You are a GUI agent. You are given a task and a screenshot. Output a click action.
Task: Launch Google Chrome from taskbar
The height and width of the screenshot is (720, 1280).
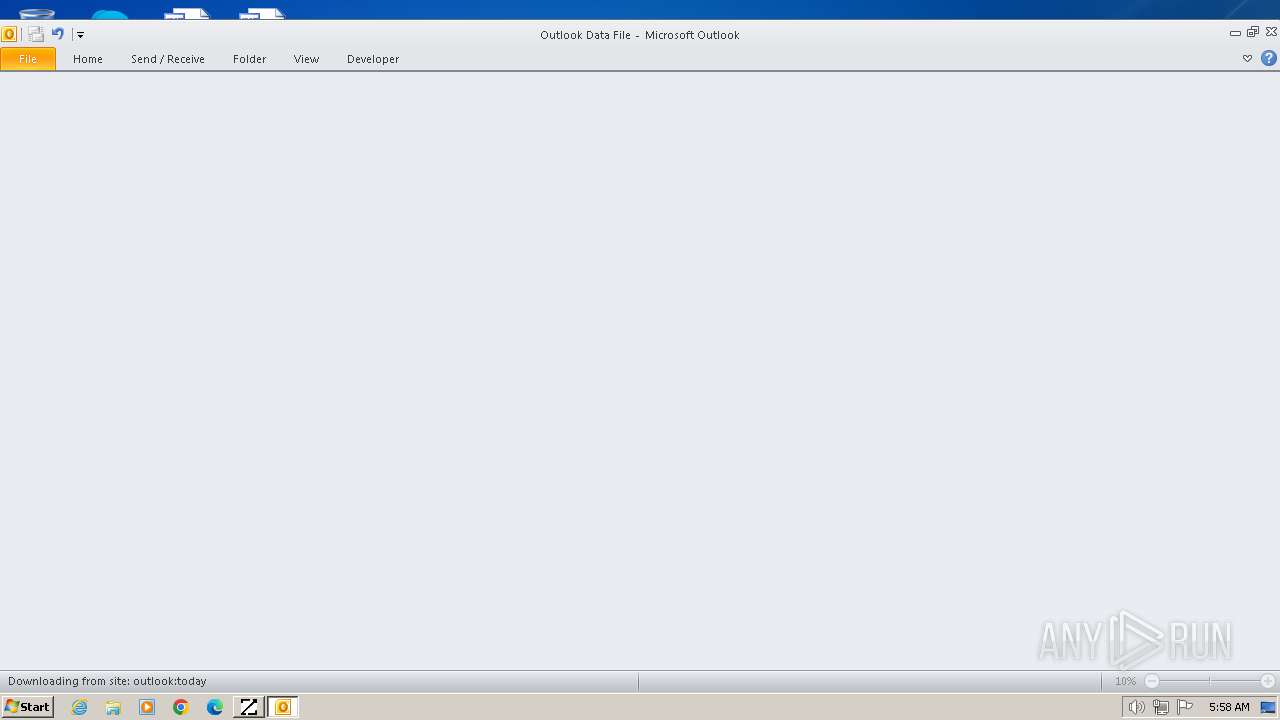[181, 707]
